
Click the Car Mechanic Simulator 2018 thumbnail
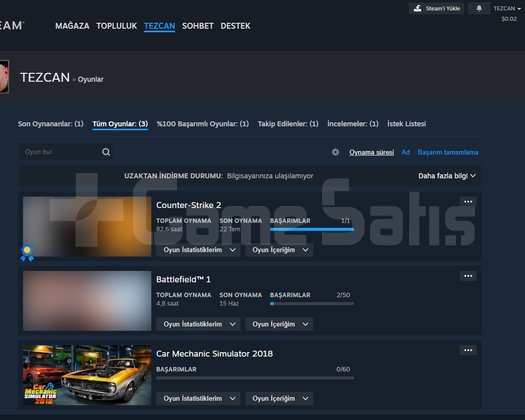tap(87, 375)
